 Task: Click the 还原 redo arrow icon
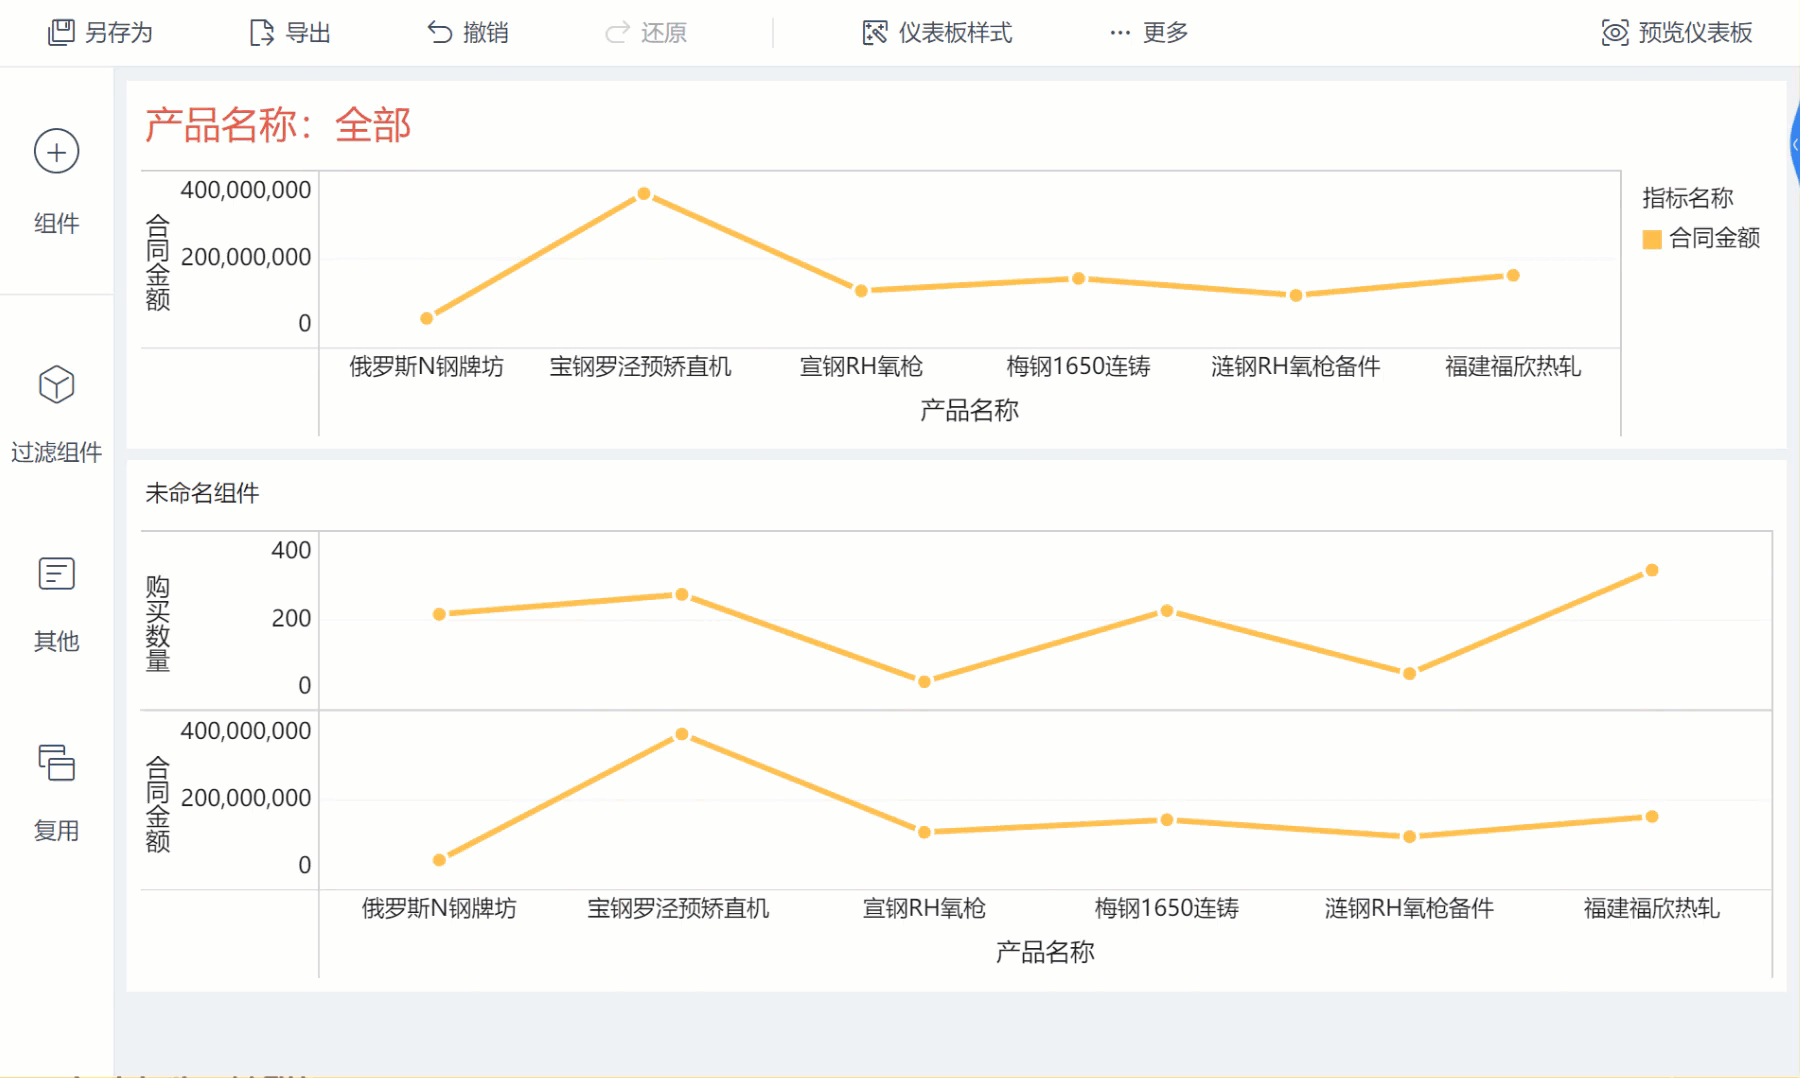pyautogui.click(x=618, y=33)
